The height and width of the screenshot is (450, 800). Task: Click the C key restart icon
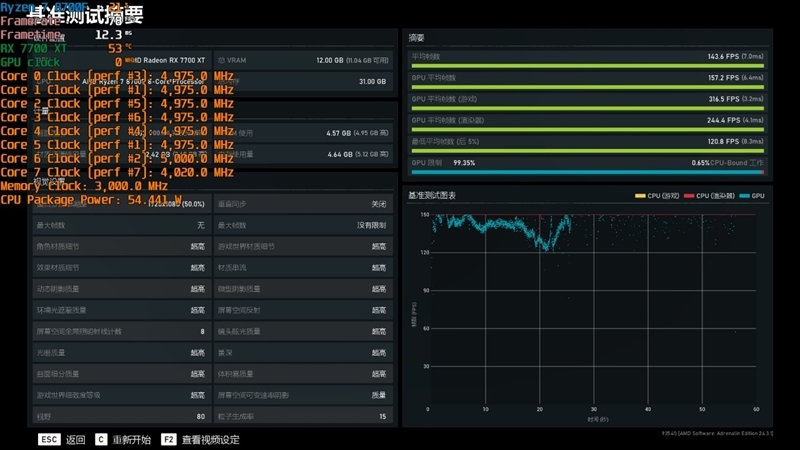point(101,439)
